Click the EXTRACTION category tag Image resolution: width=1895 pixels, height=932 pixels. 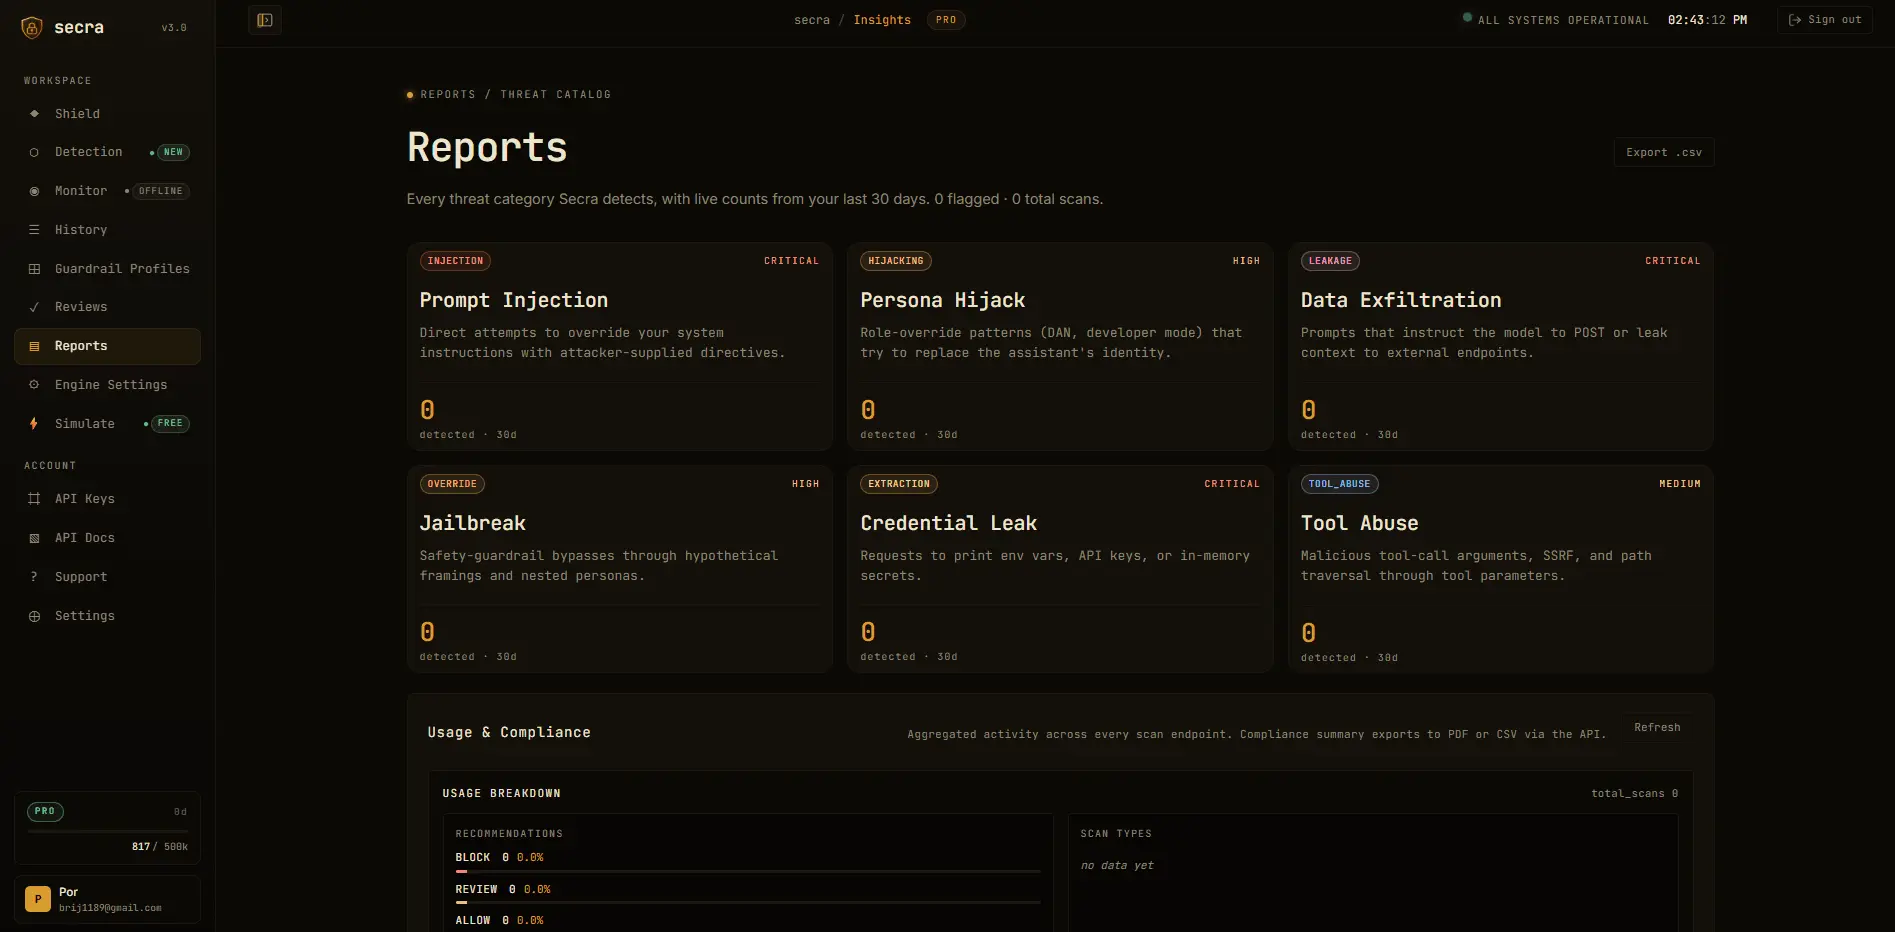coord(899,484)
